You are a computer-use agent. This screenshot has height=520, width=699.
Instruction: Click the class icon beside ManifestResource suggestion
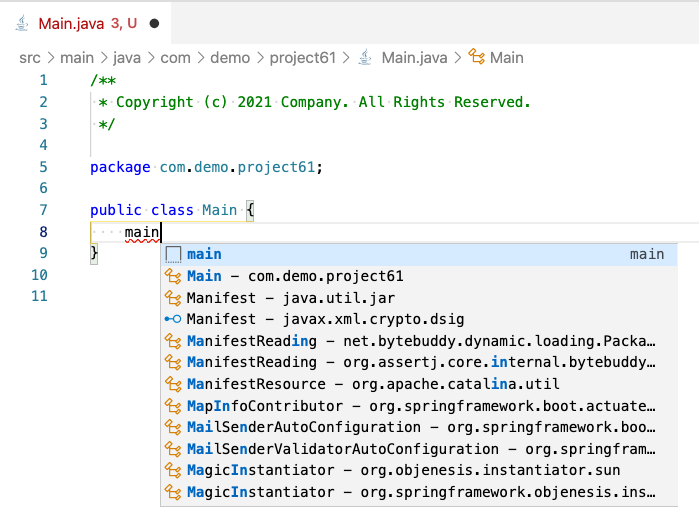click(174, 384)
